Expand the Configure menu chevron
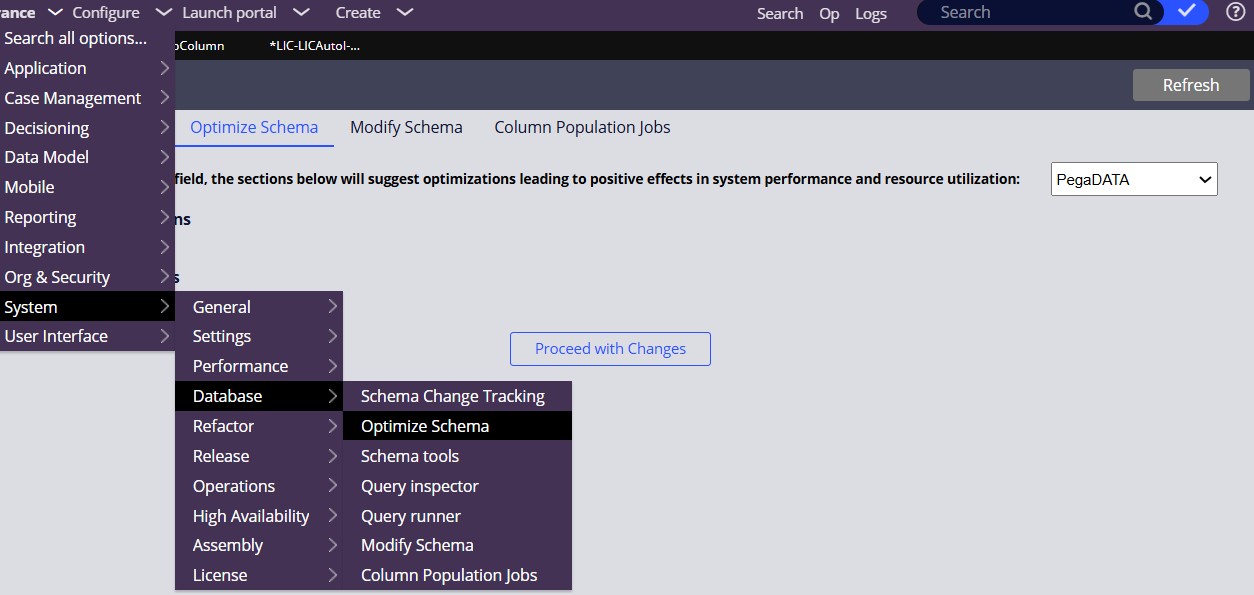 click(163, 13)
